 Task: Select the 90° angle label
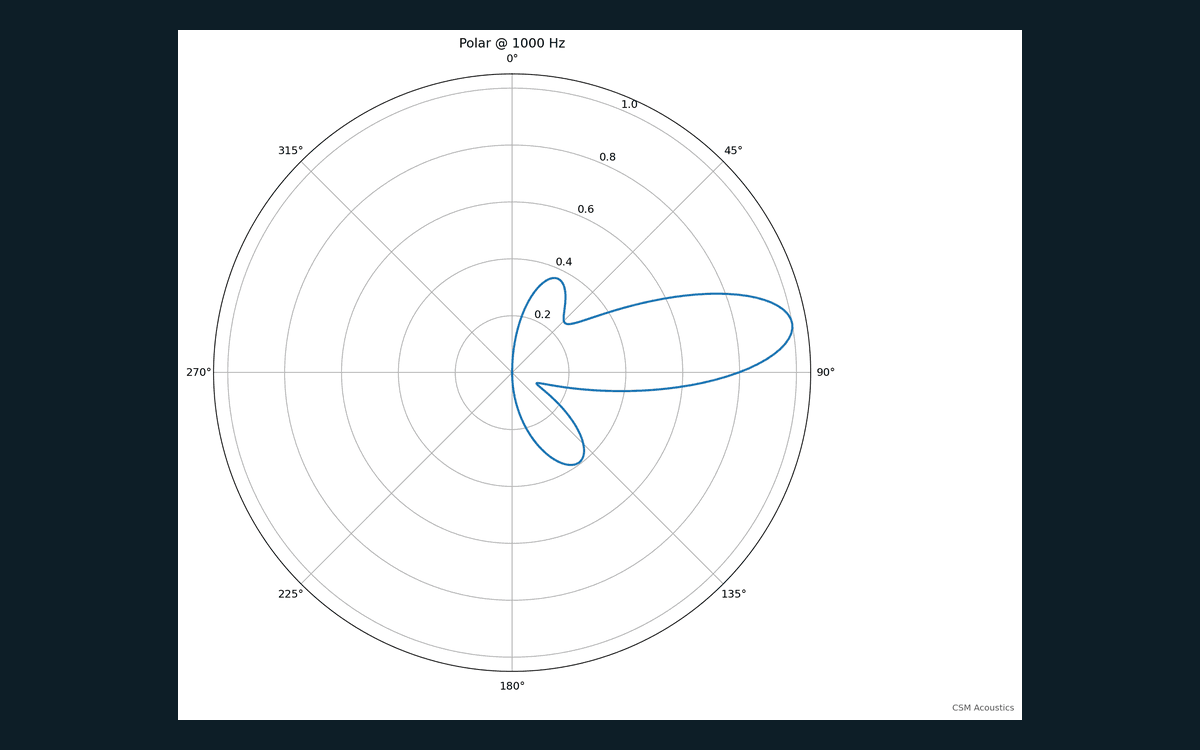click(825, 372)
